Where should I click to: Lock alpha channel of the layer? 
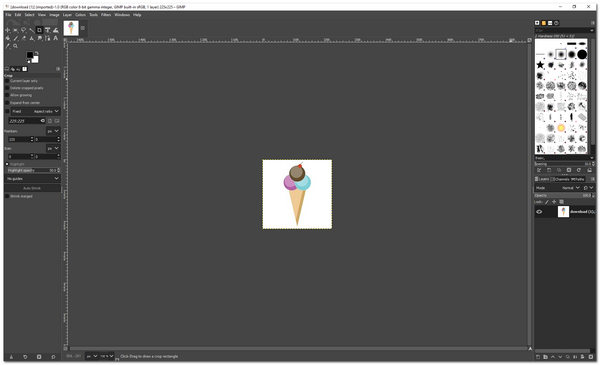[x=561, y=202]
